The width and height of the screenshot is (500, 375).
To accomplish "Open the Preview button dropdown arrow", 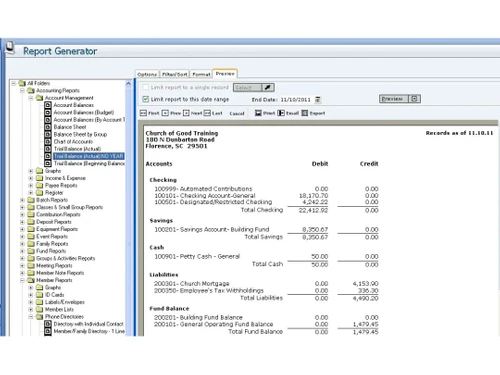I will tap(414, 99).
